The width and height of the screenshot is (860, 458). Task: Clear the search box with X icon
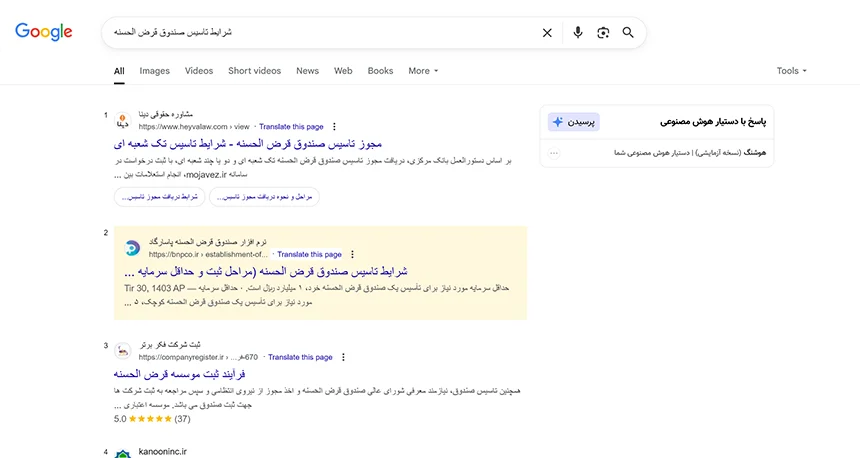[x=547, y=33]
